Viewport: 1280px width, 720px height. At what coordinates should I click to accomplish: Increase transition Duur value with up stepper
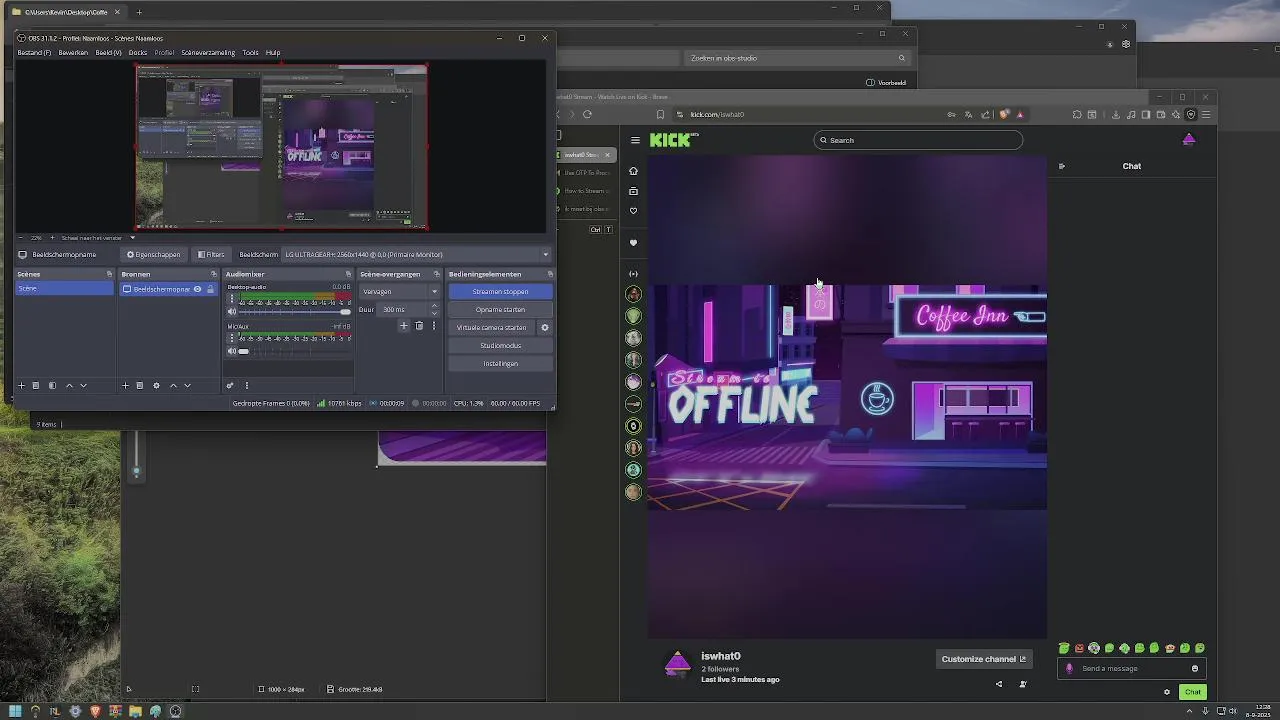pyautogui.click(x=434, y=306)
